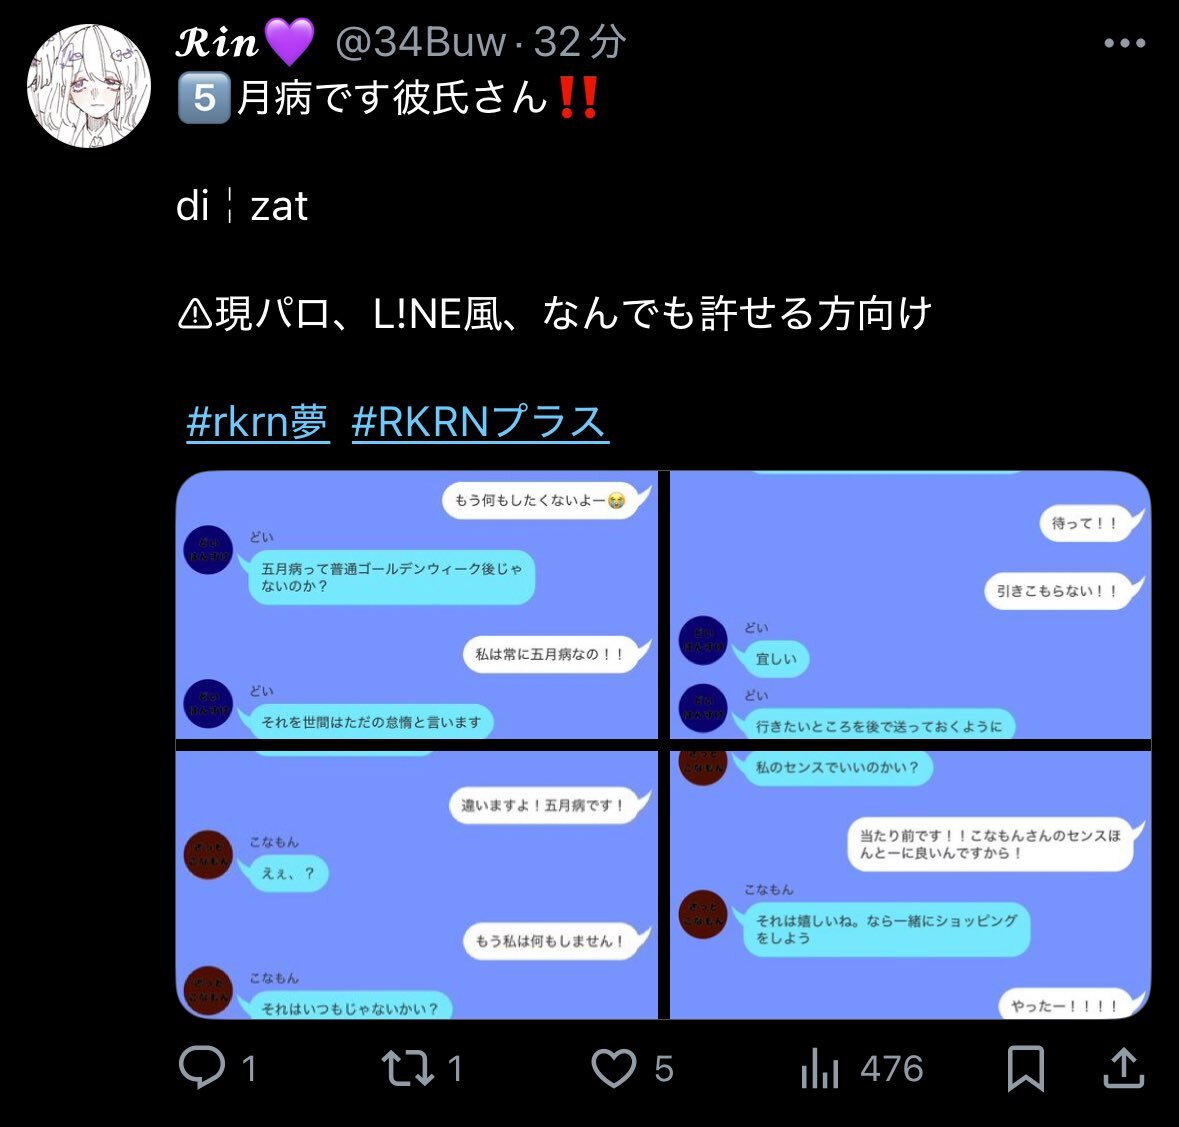Open the #rkrn夢 hashtag link

(257, 421)
